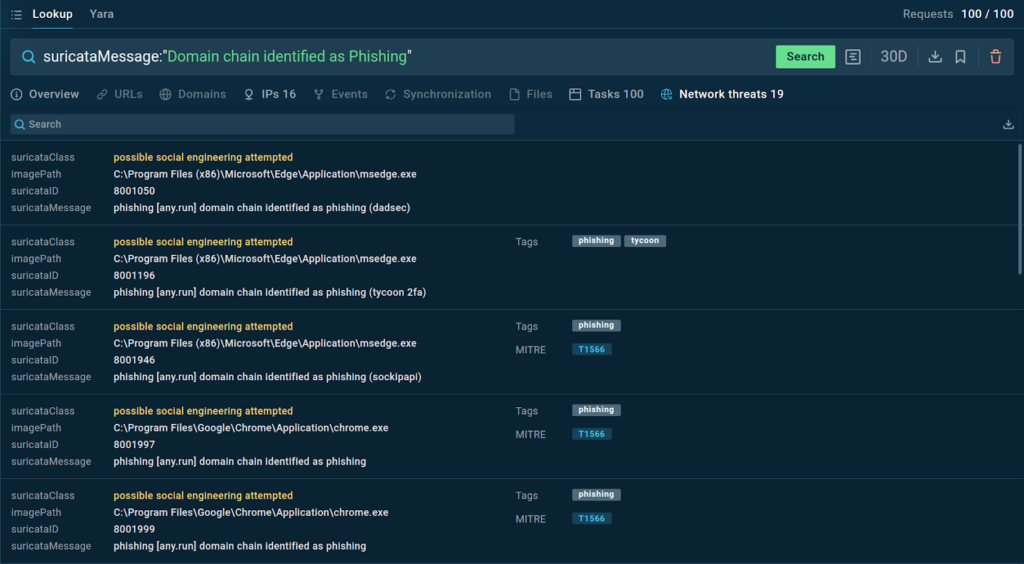Viewport: 1024px width, 564px height.
Task: Click the tycoon tag badge
Action: 645,241
